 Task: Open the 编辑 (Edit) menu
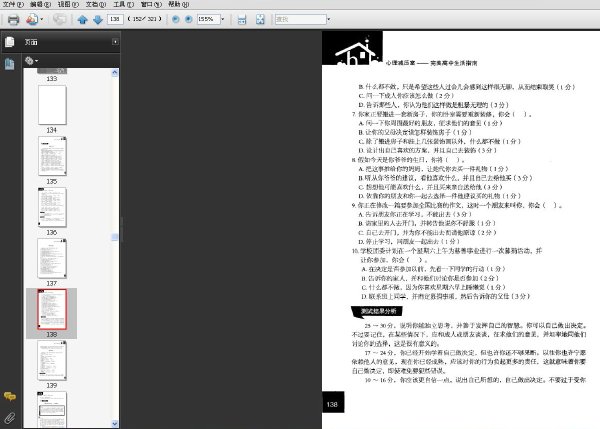[40, 4]
